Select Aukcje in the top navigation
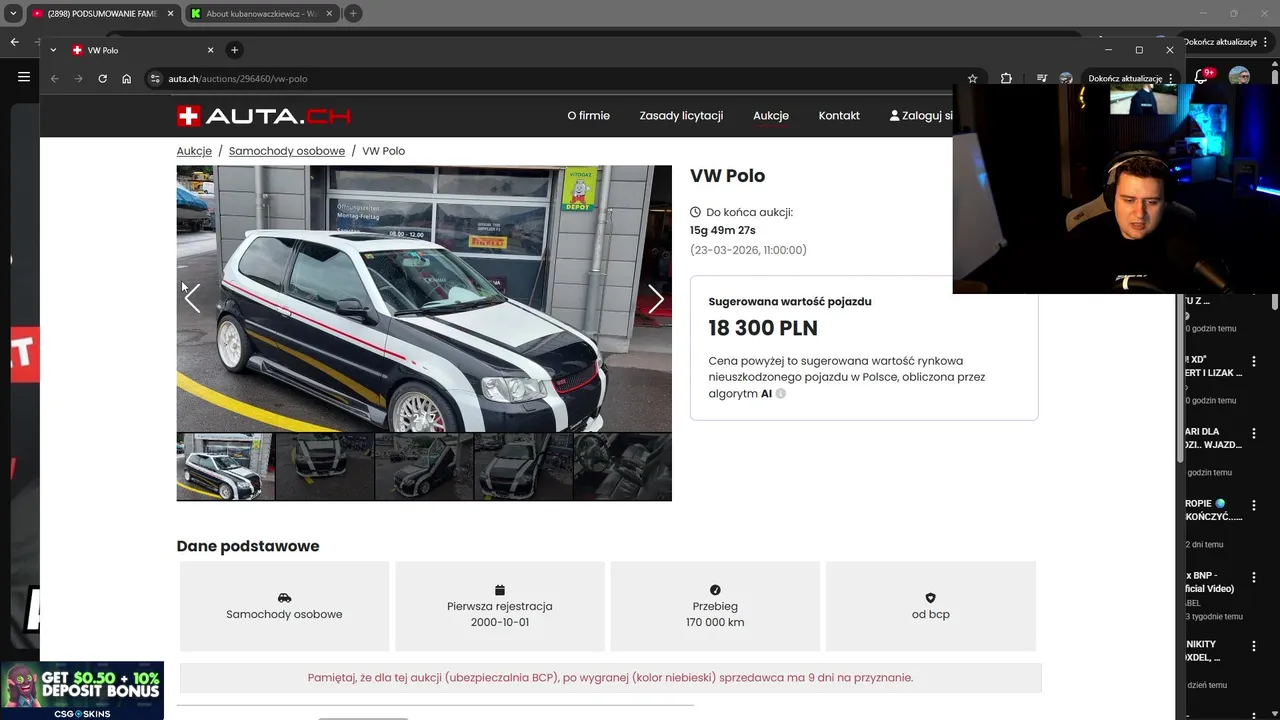The image size is (1280, 720). 771,116
